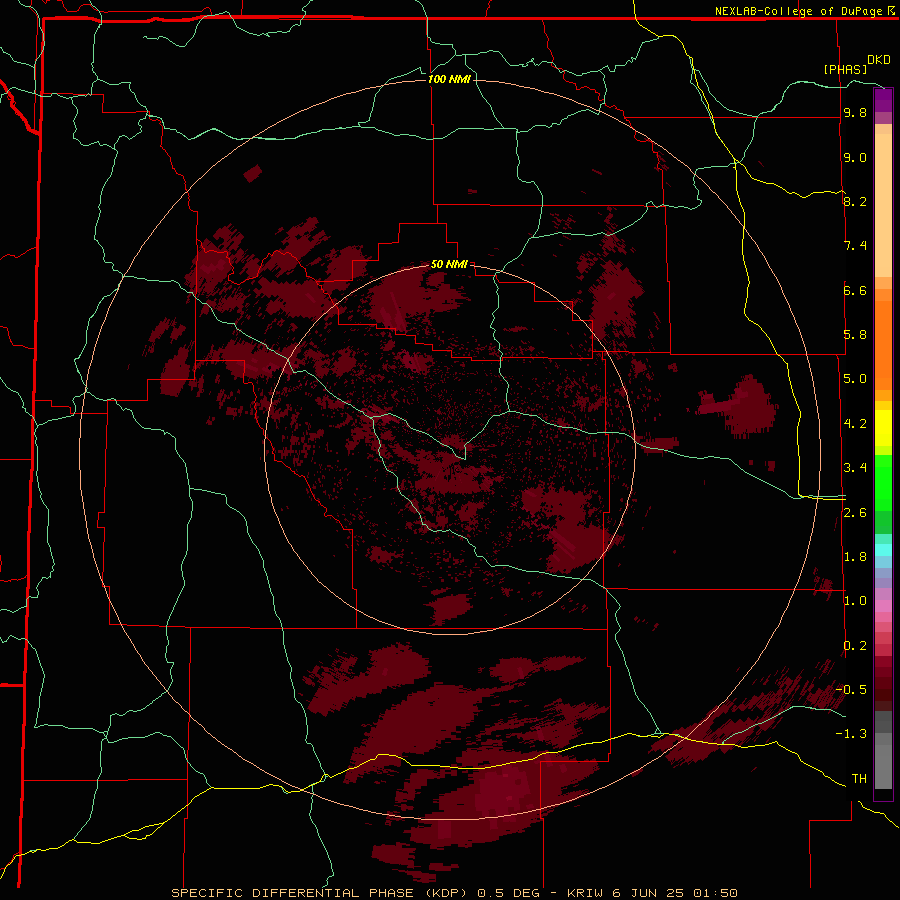Click the cyan segment of the color bar
The image size is (900, 900).
pos(883,550)
